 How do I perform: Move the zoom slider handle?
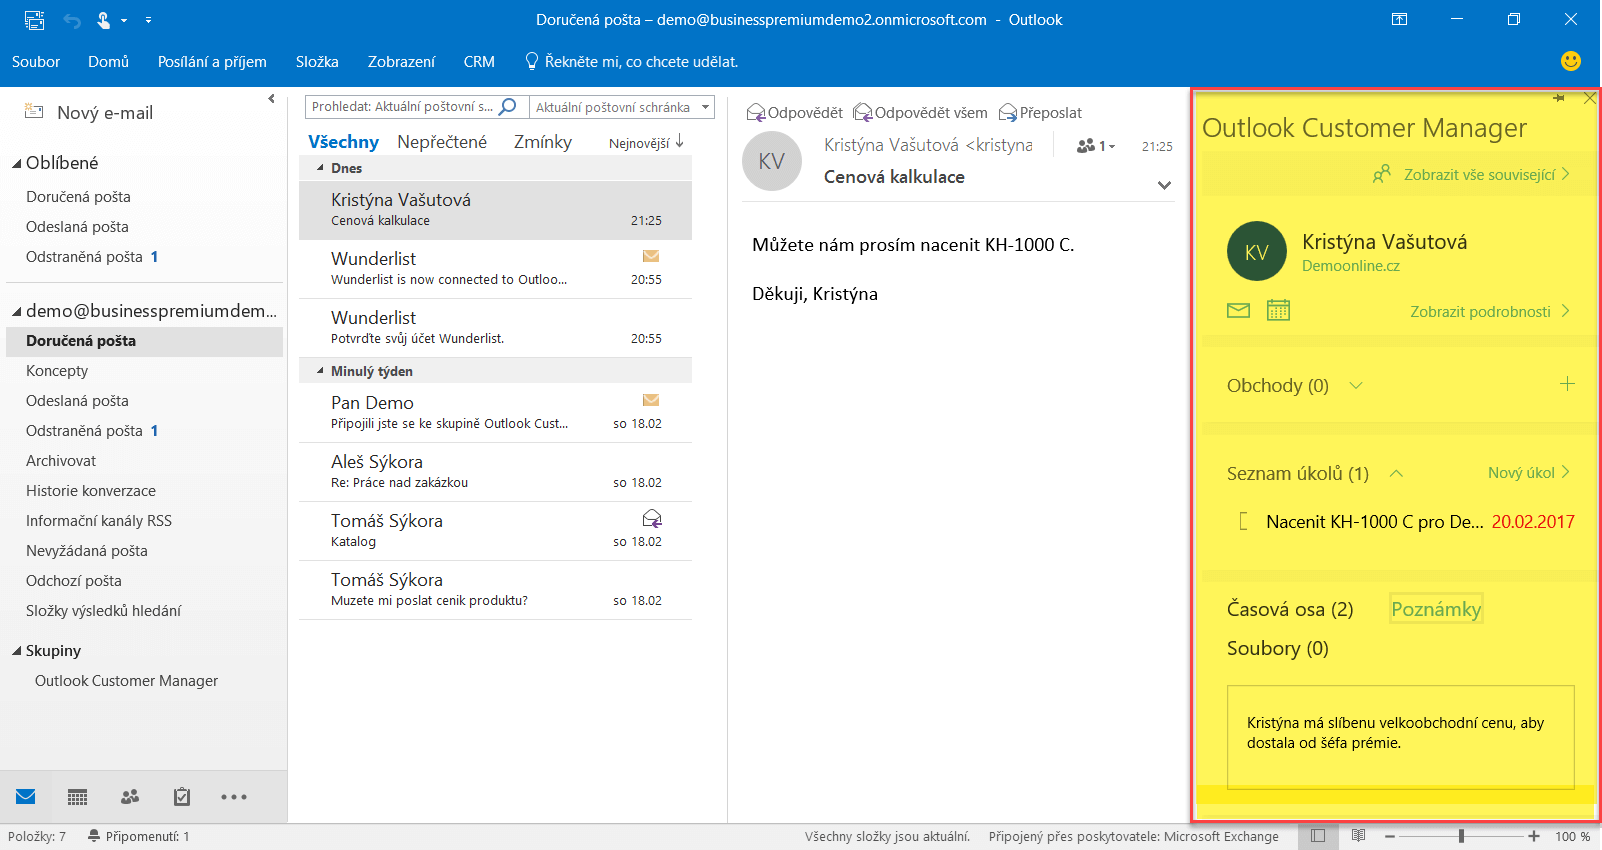point(1462,836)
